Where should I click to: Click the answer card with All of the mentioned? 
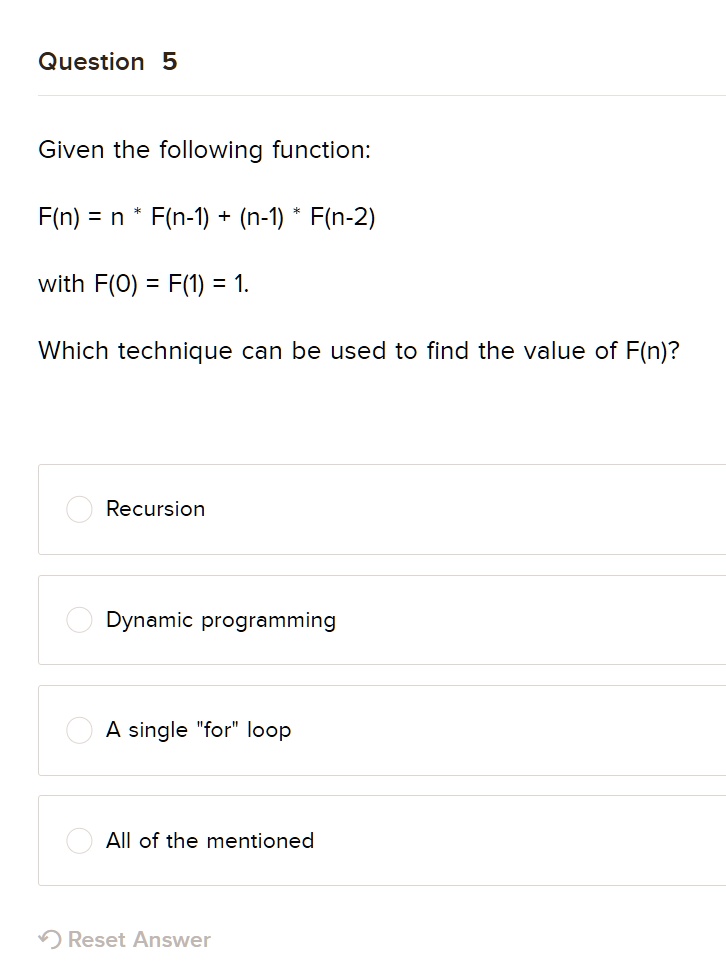pyautogui.click(x=380, y=841)
